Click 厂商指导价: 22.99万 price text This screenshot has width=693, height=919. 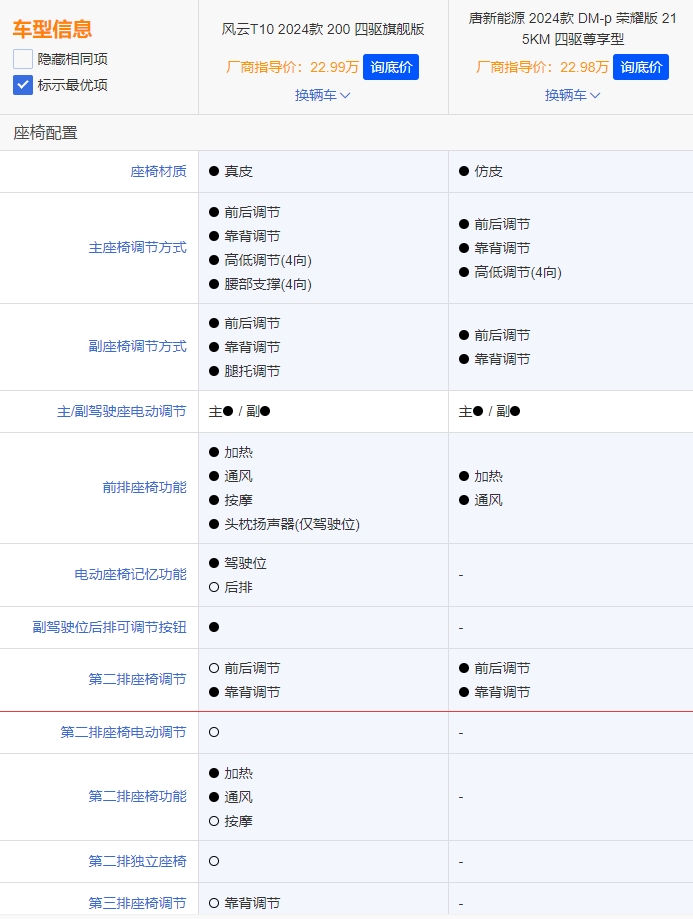click(x=292, y=67)
